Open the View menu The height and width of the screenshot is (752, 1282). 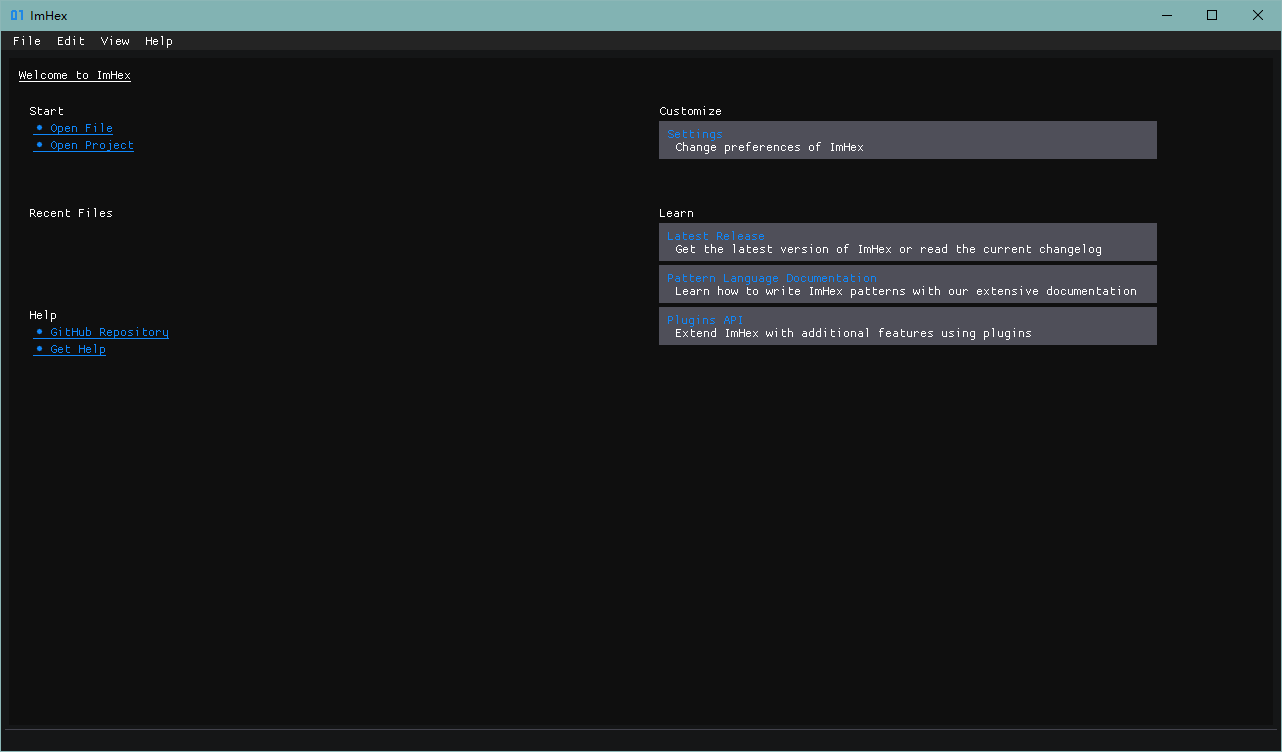coord(115,41)
